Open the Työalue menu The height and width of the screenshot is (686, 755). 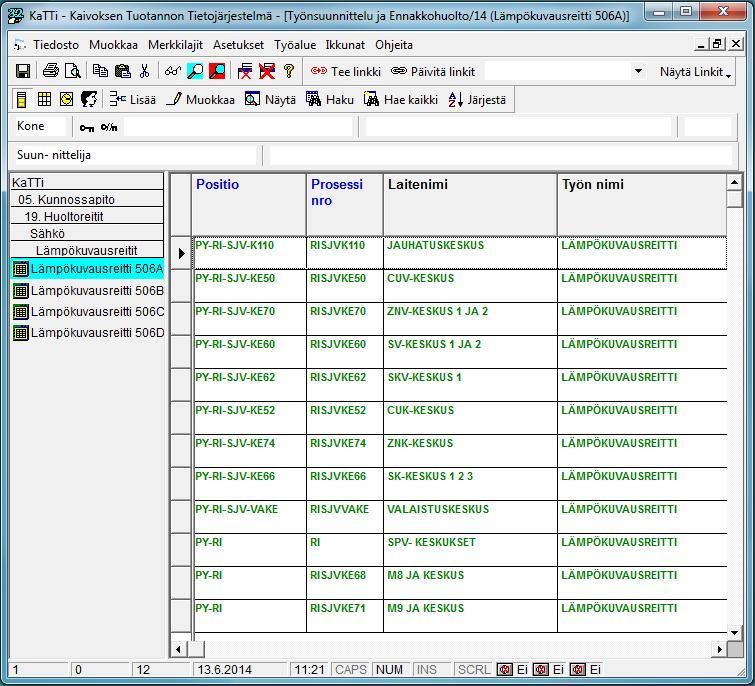[295, 45]
